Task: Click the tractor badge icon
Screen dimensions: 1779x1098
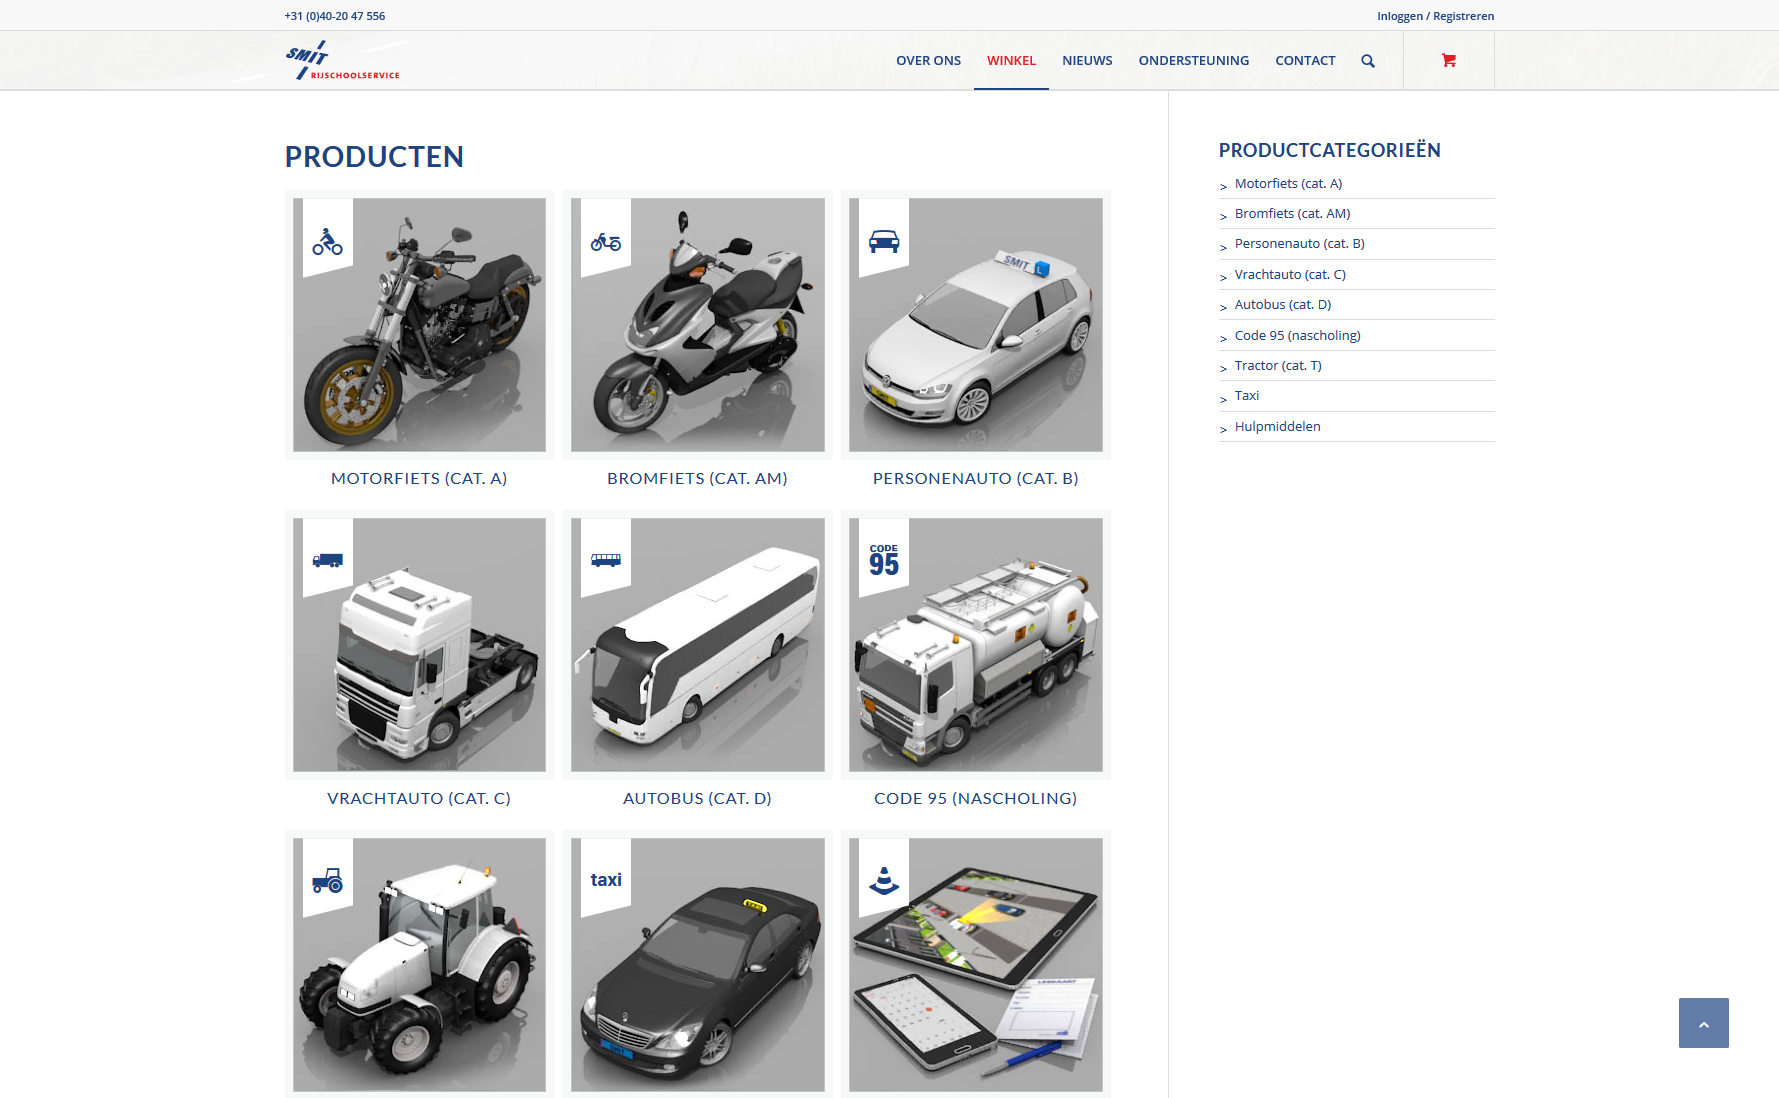Action: pos(327,880)
